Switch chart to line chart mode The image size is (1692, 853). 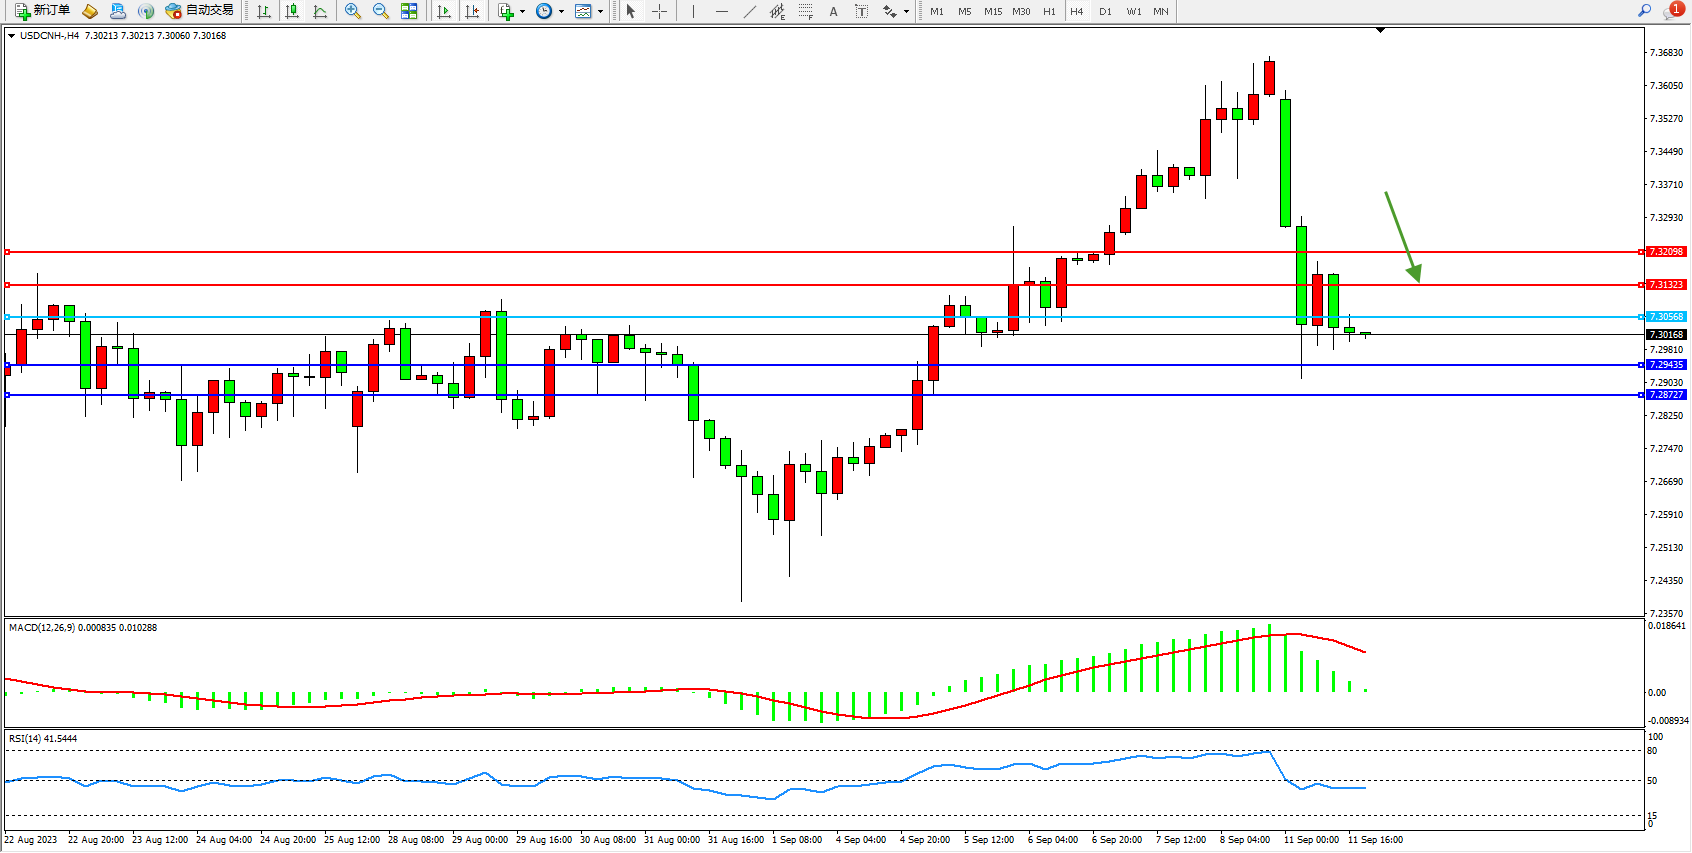(x=320, y=11)
